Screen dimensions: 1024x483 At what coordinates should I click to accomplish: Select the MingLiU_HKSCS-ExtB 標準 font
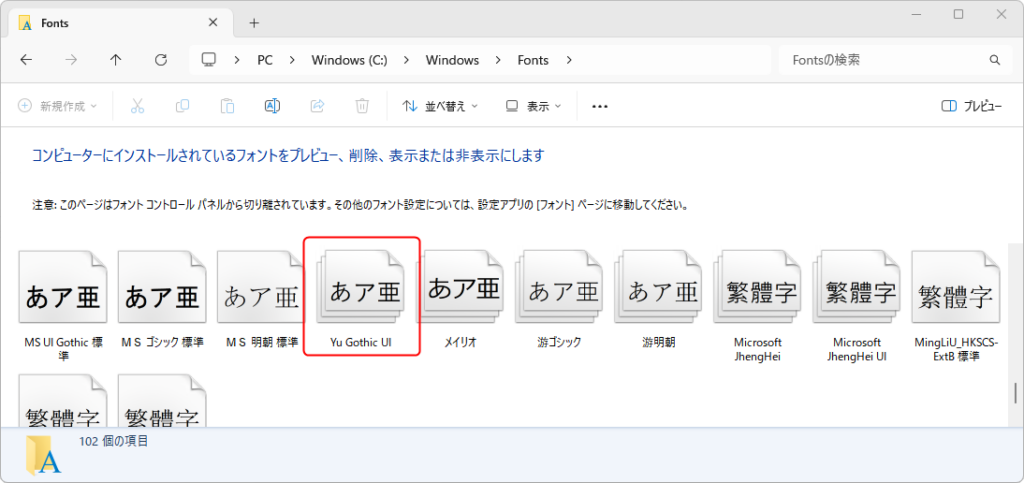(x=957, y=305)
